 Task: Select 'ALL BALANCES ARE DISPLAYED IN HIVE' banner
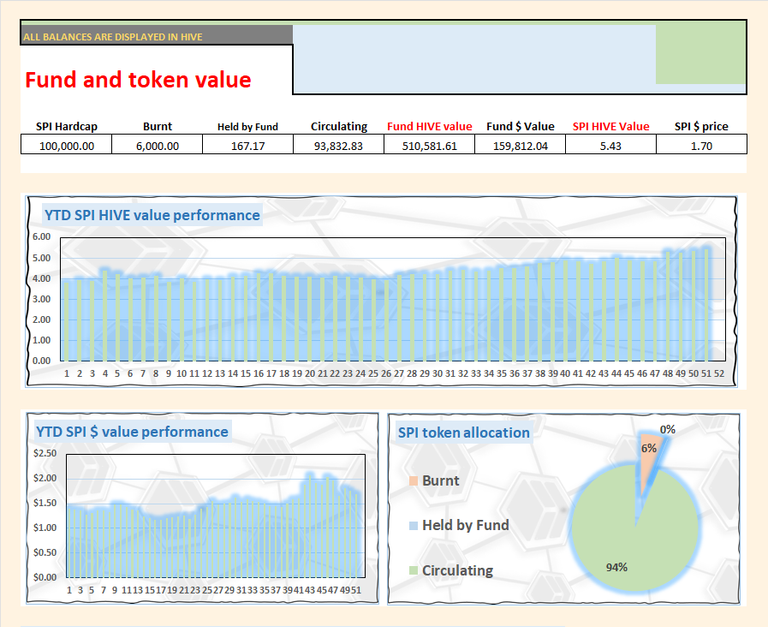(x=156, y=35)
